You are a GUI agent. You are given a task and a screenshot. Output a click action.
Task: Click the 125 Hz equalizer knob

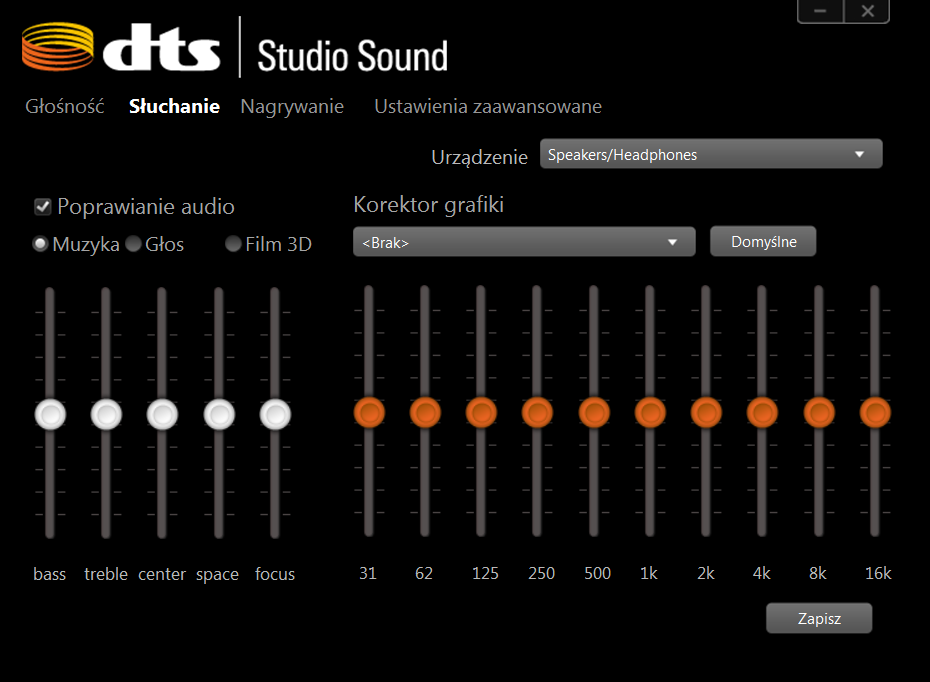[x=481, y=412]
